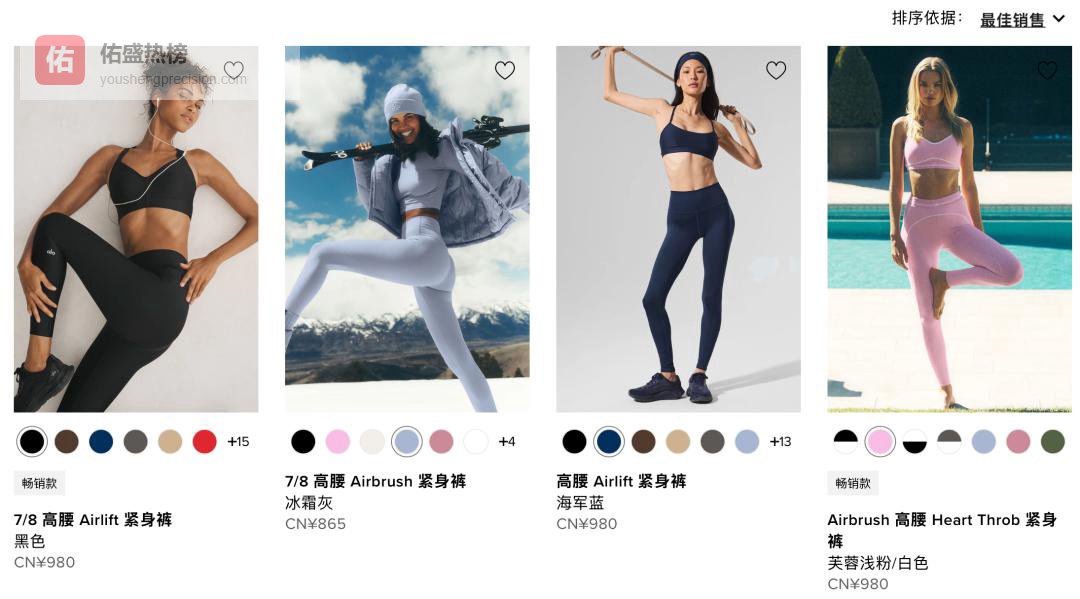Select red swatch on first product
This screenshot has width=1080, height=599.
tap(205, 441)
